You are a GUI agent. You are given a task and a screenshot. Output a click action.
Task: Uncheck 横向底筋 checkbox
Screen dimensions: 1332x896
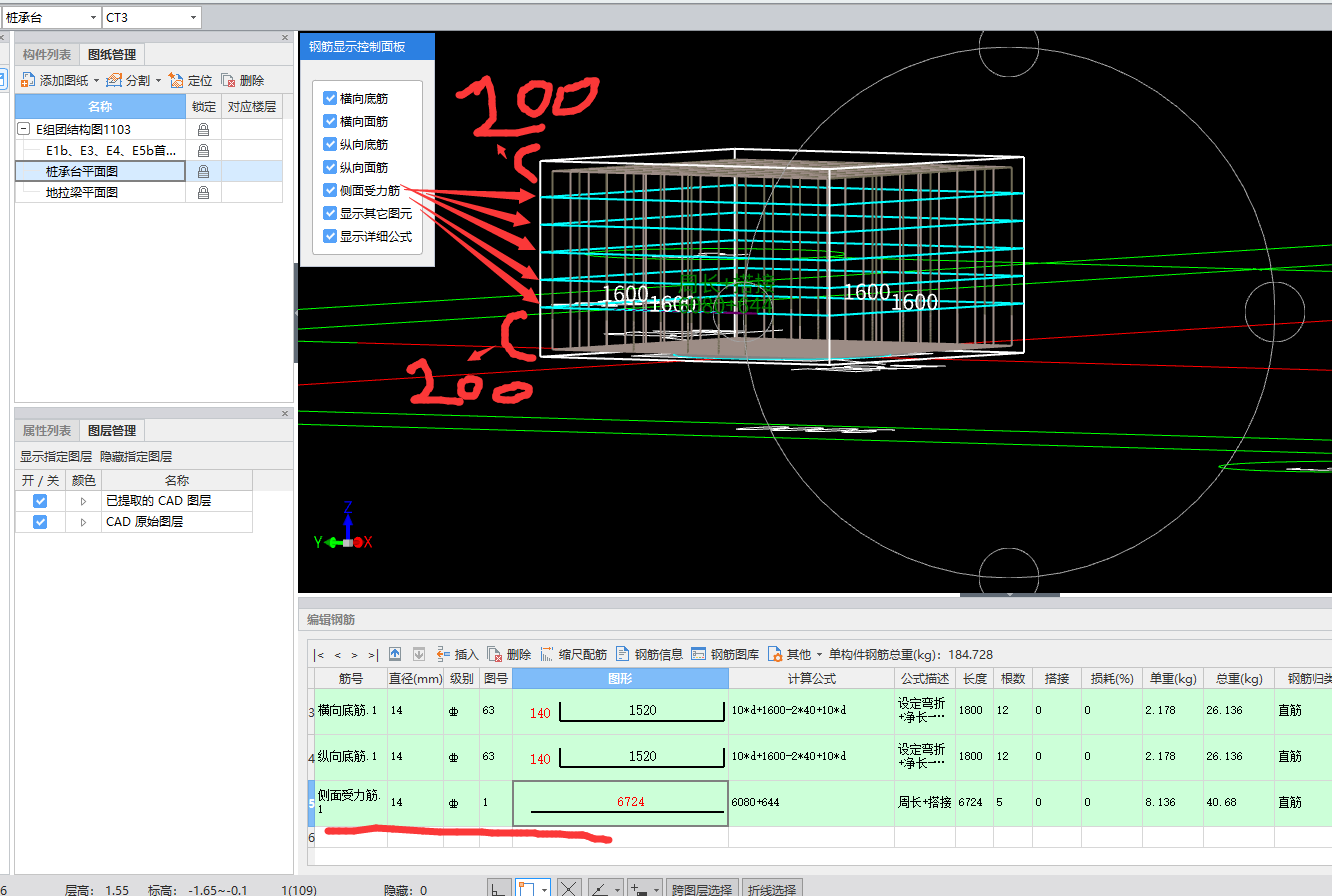(330, 98)
